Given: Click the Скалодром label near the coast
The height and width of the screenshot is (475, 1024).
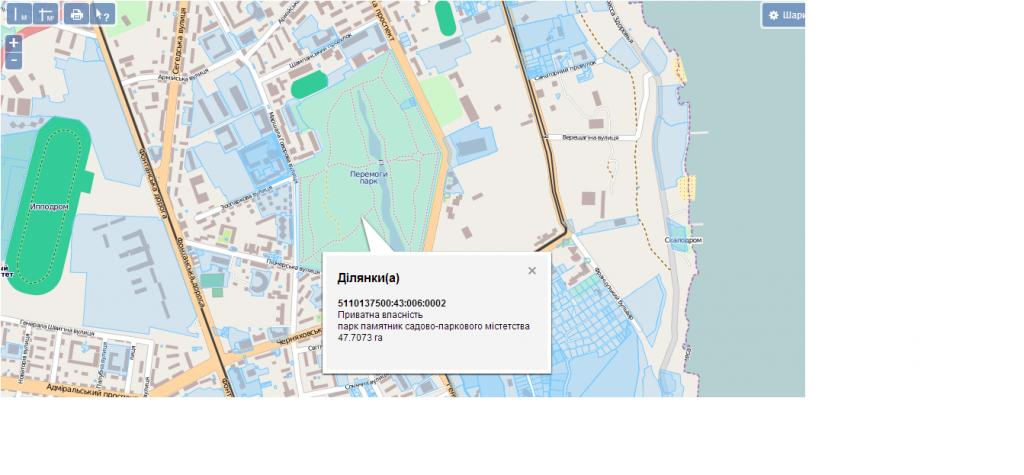Looking at the screenshot, I should click(683, 241).
